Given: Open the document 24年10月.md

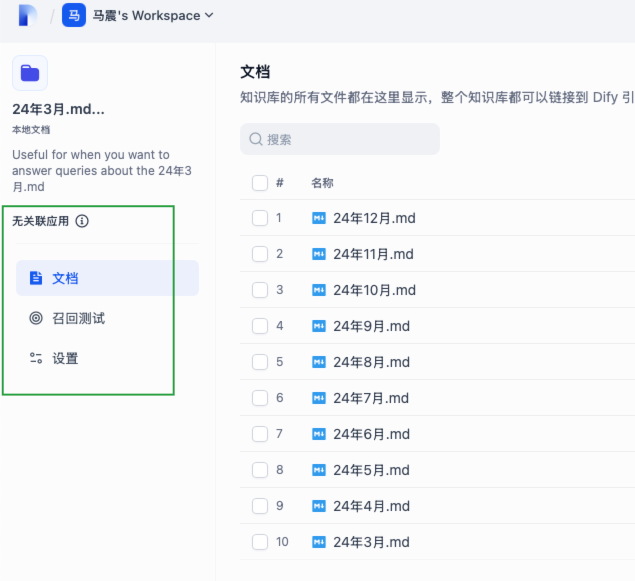Looking at the screenshot, I should tap(374, 290).
